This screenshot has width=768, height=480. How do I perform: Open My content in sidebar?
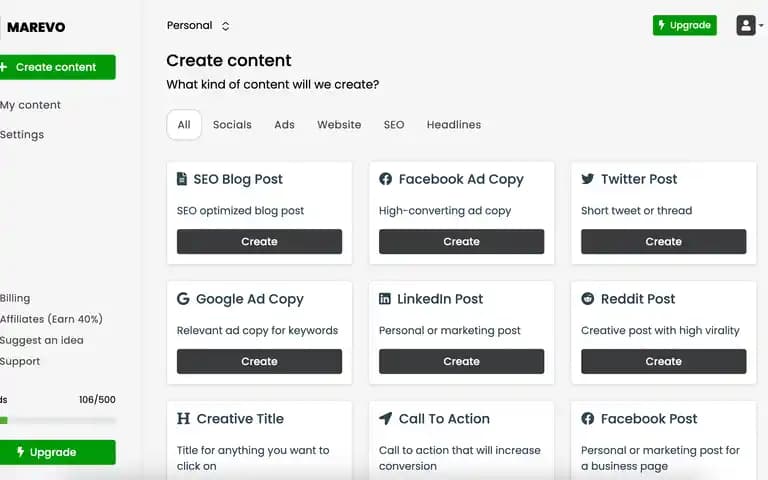click(x=30, y=105)
